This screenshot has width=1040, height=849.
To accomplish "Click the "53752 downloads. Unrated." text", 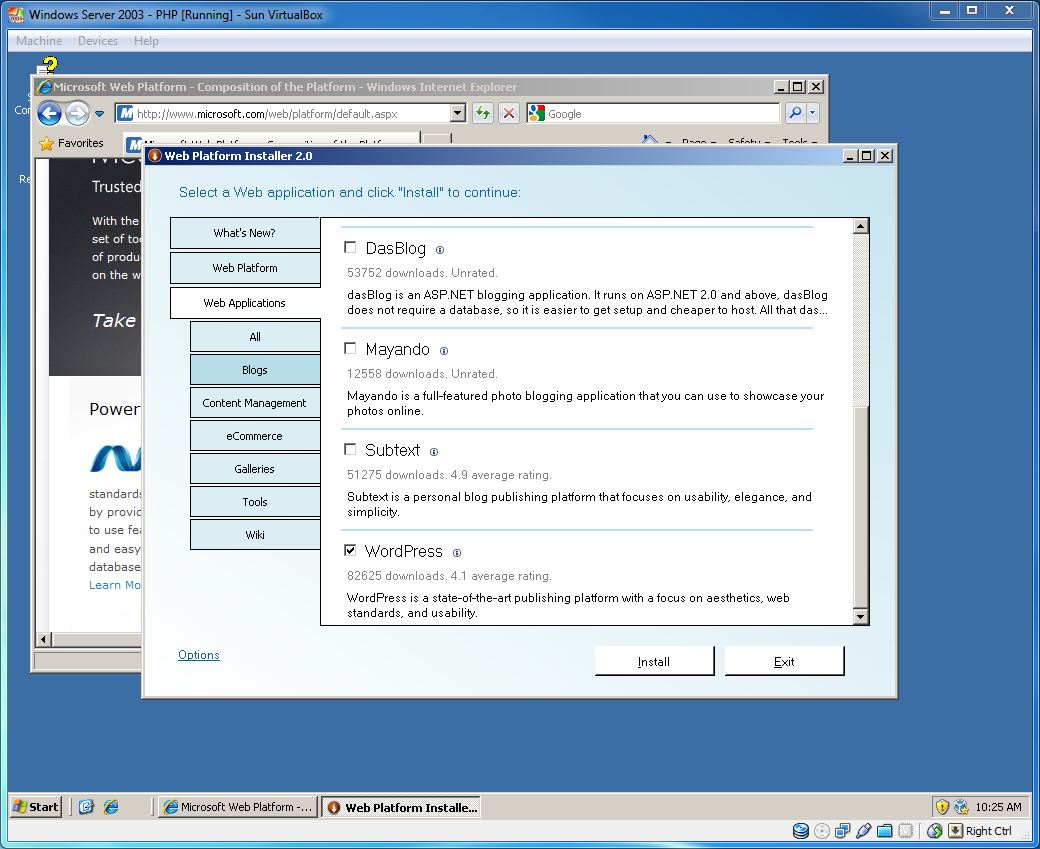I will click(x=422, y=273).
